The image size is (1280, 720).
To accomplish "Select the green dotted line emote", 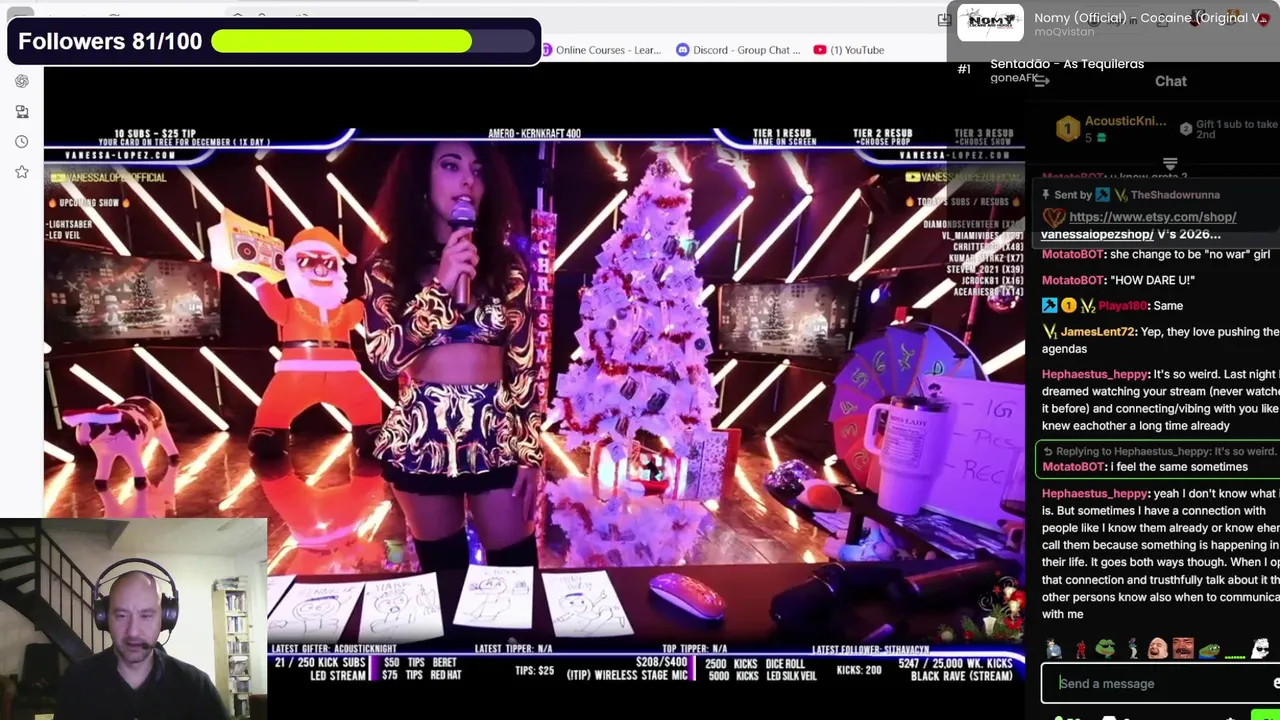I will pos(1235,656).
